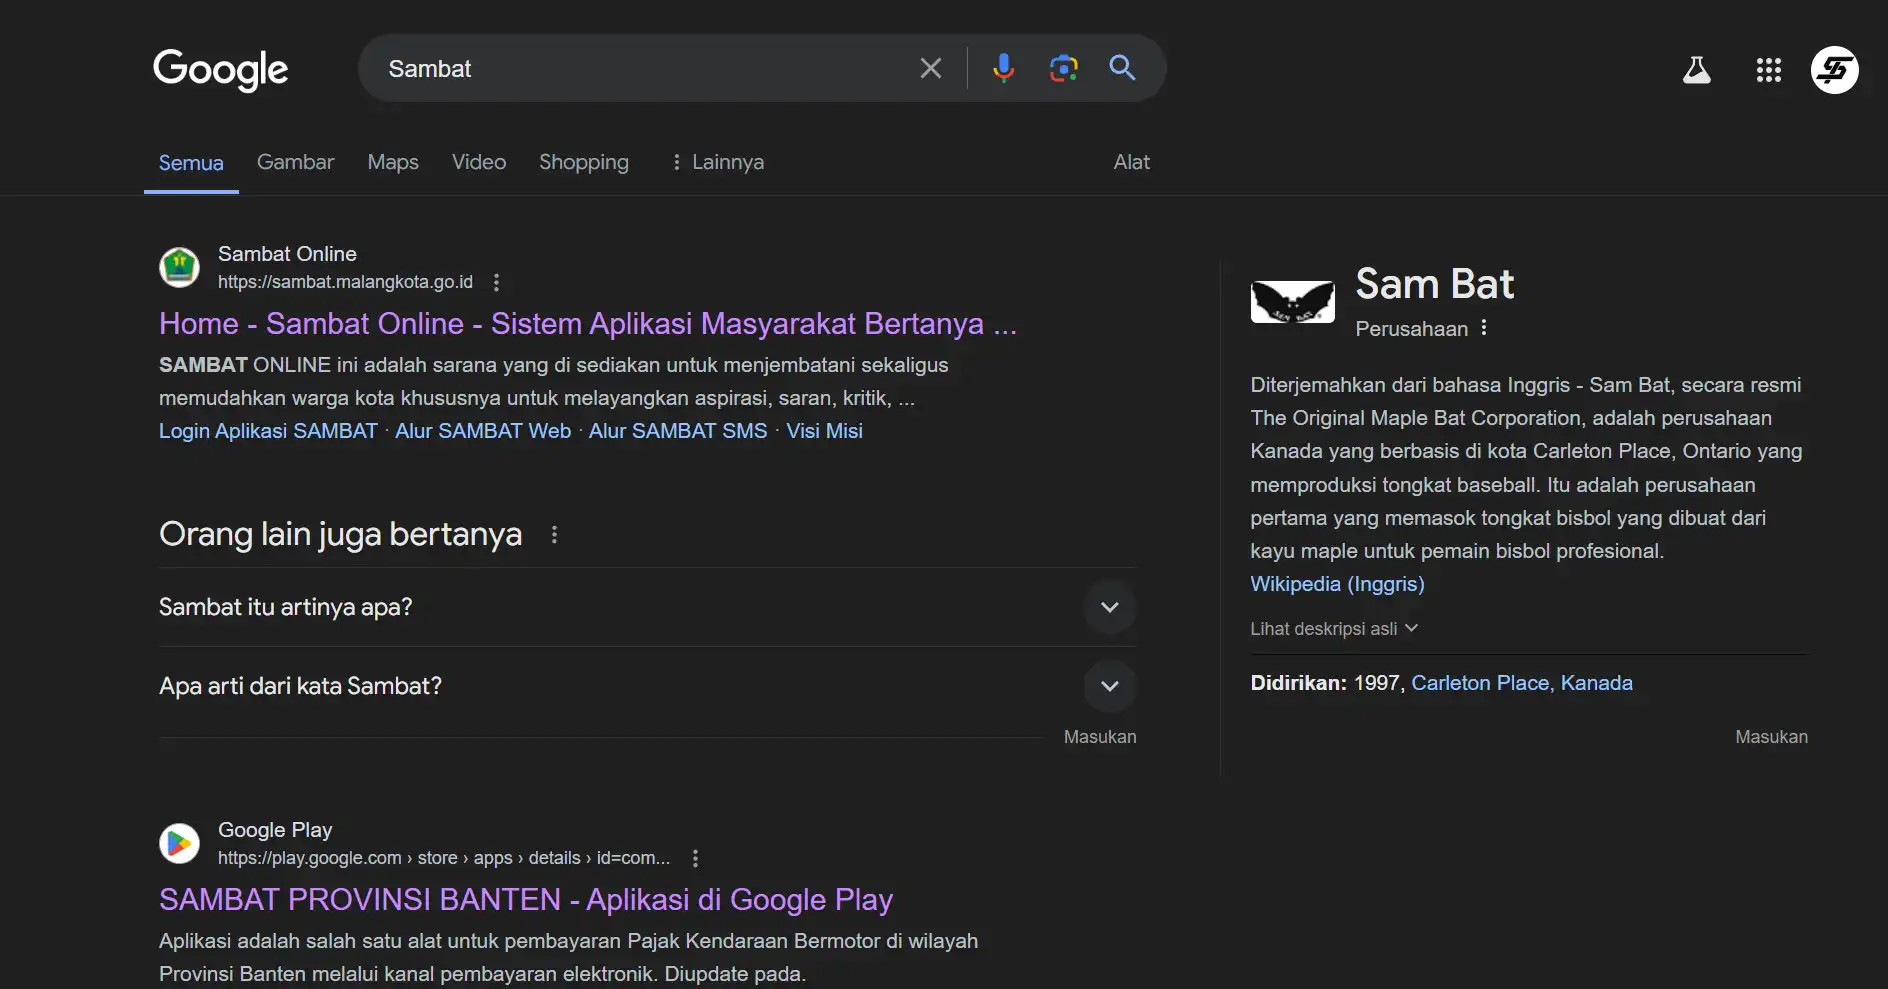Open Wikipedia (Inggris) link
The image size is (1888, 989).
(1337, 584)
